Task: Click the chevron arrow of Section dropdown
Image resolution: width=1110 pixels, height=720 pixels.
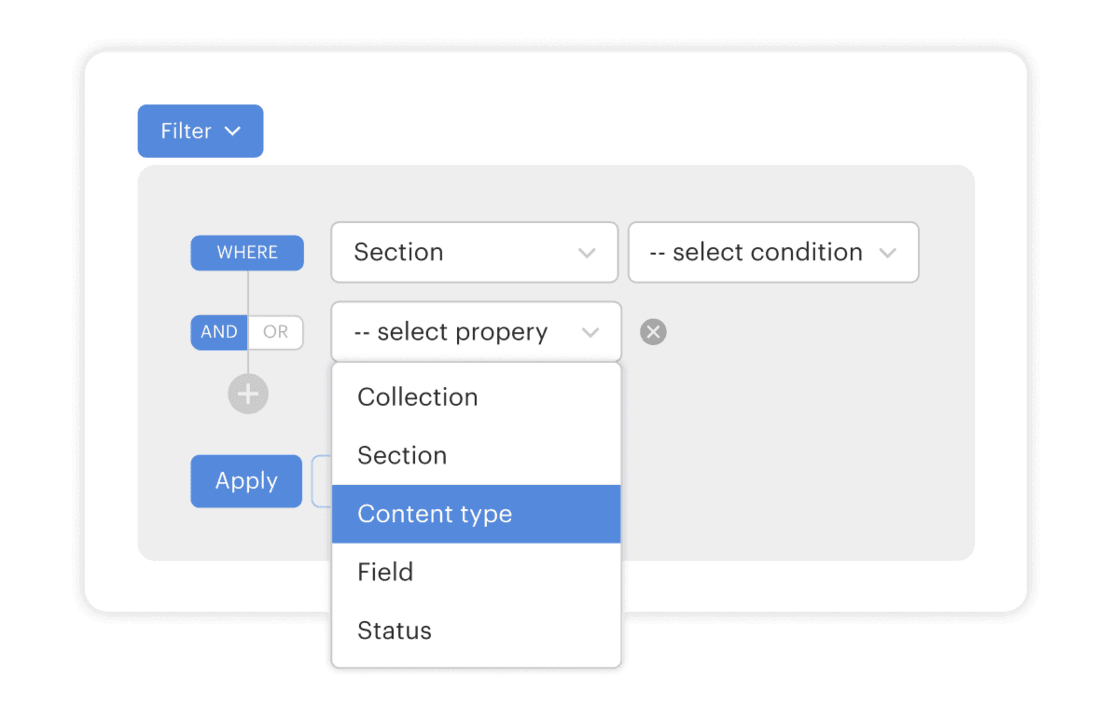Action: 587,253
